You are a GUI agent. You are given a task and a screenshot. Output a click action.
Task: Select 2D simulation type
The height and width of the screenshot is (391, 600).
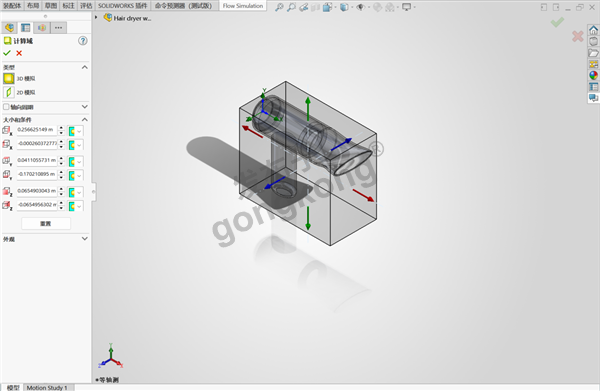[x=9, y=92]
